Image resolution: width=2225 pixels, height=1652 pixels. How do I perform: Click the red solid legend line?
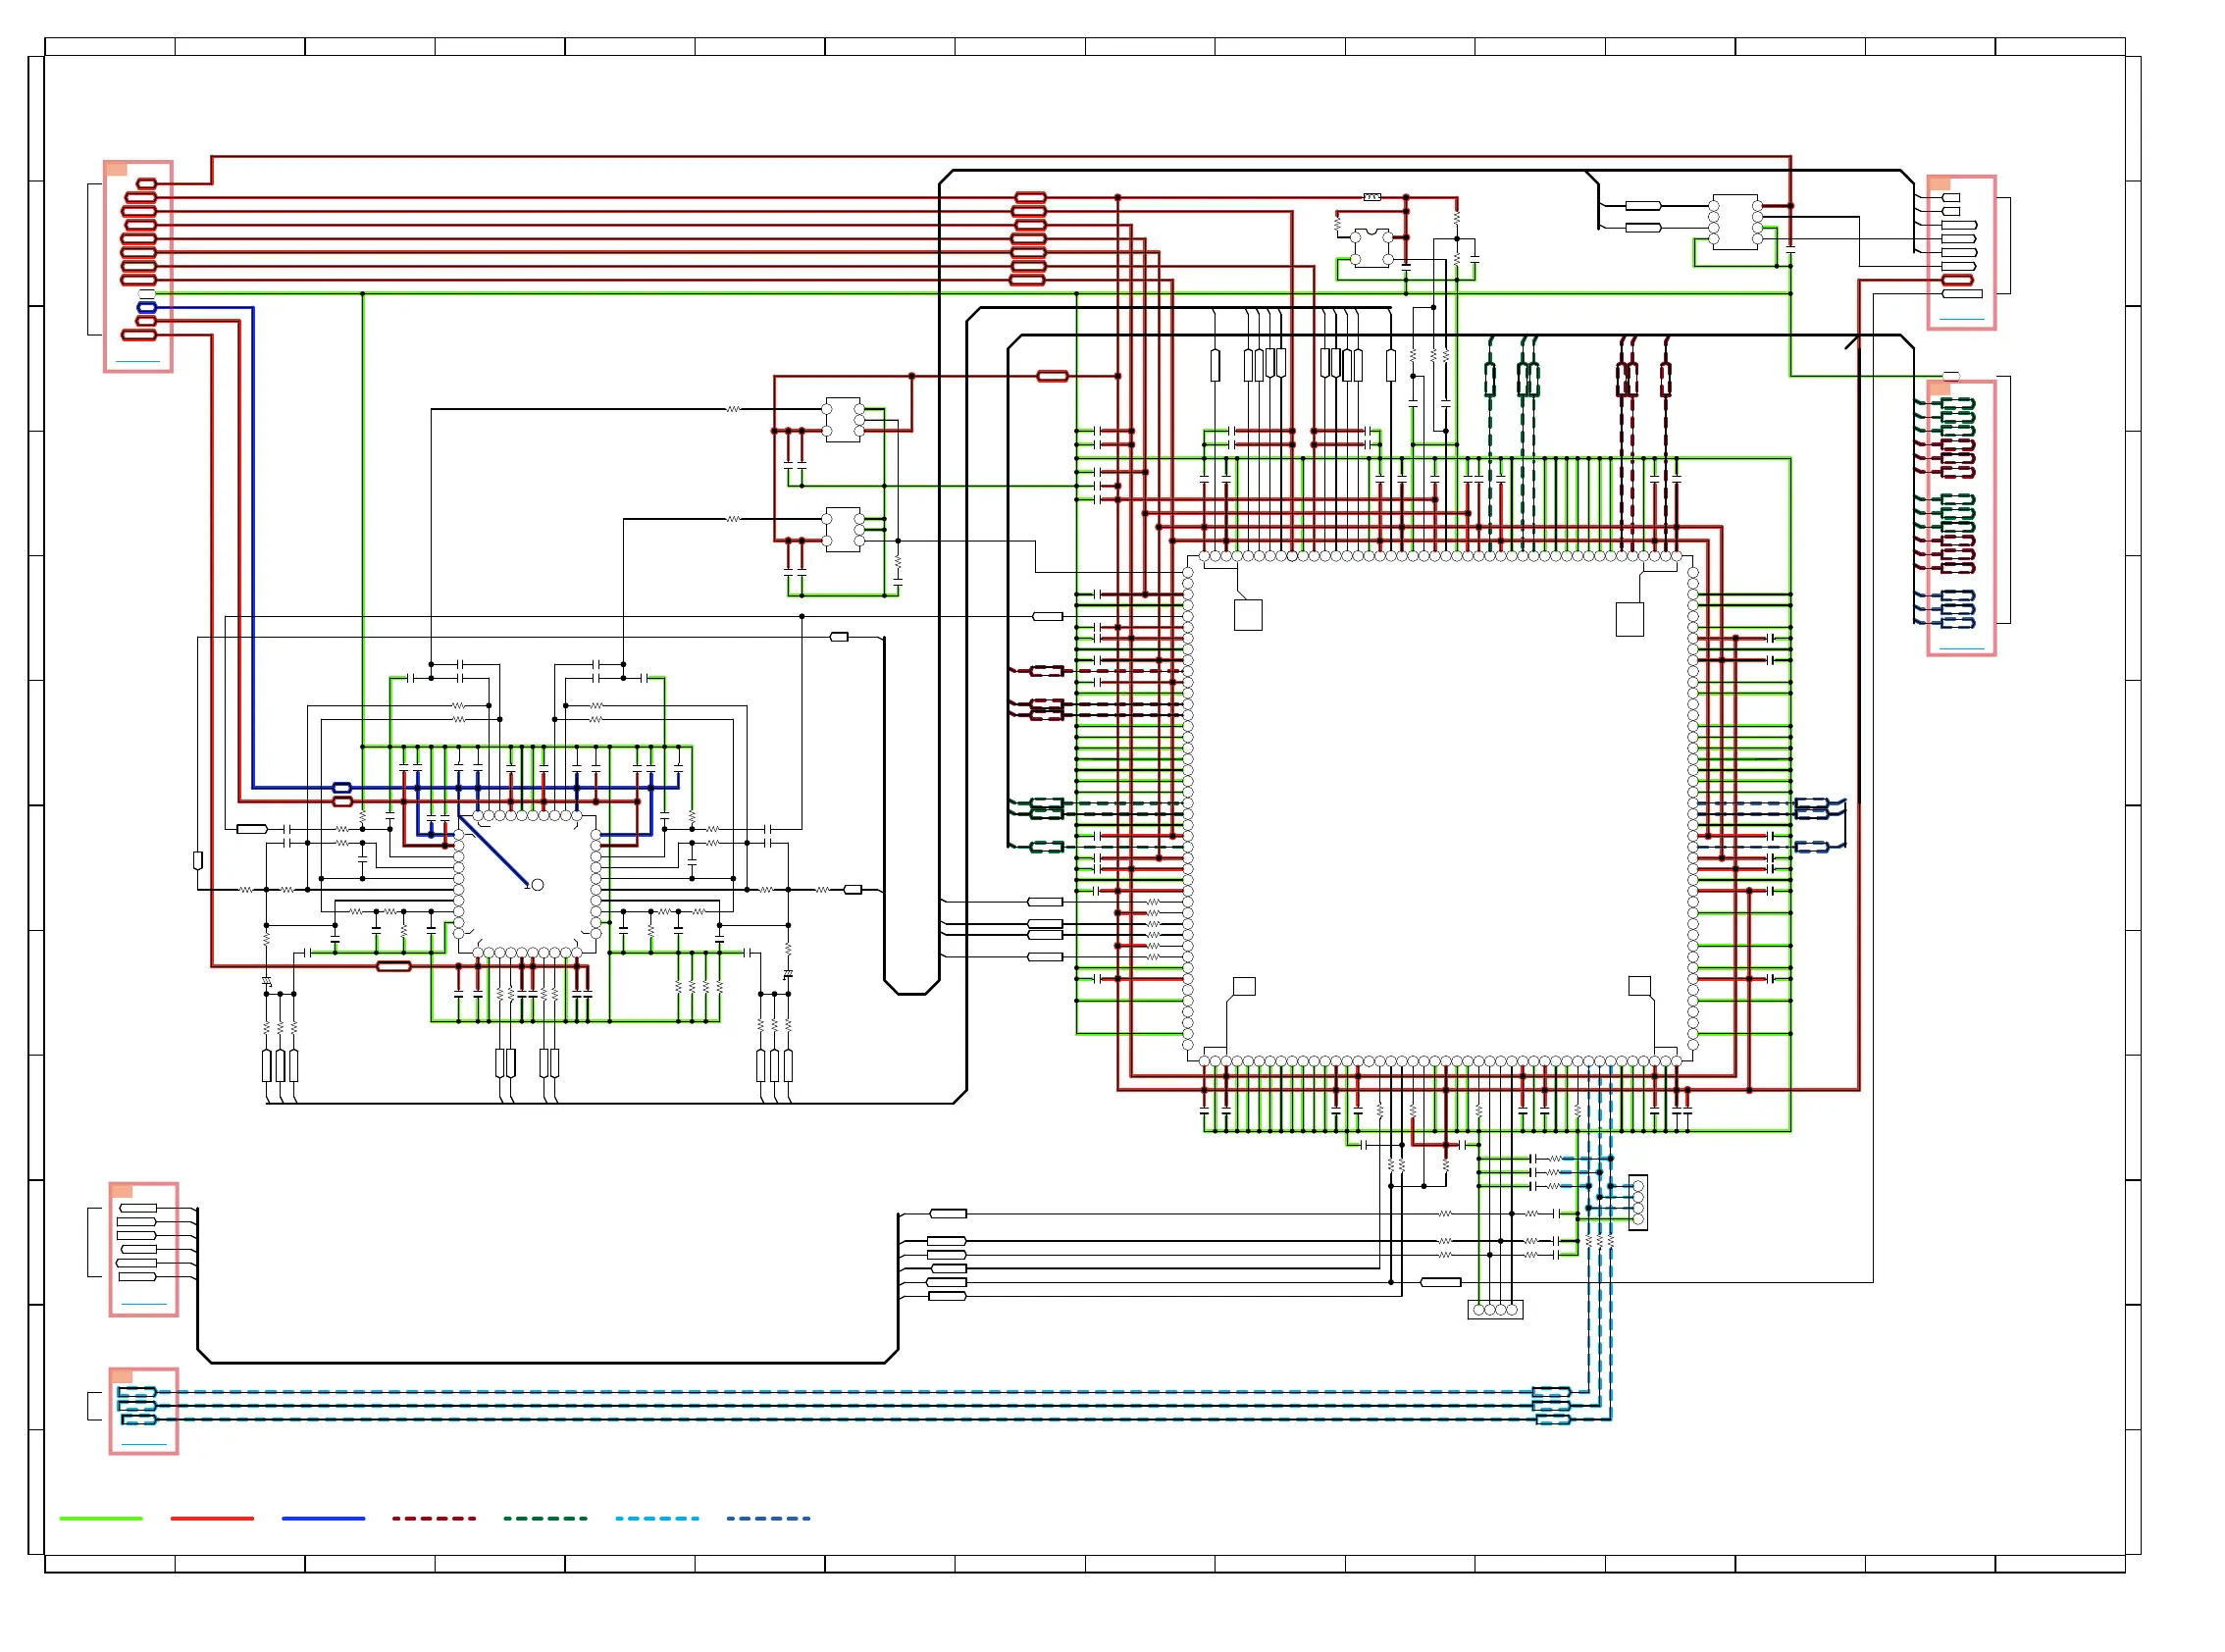coord(212,1519)
